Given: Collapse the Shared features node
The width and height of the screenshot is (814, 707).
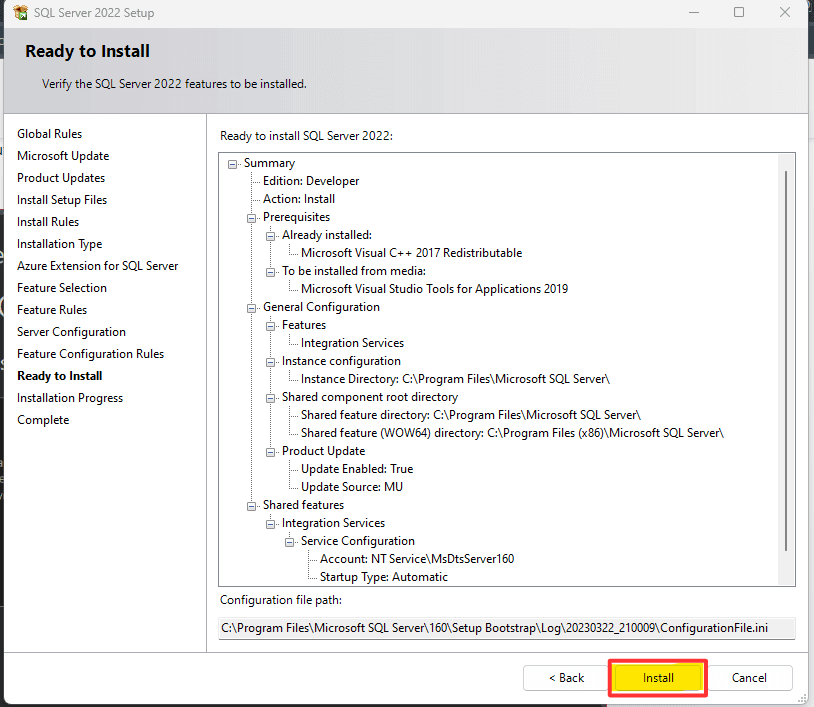Looking at the screenshot, I should click(x=251, y=506).
